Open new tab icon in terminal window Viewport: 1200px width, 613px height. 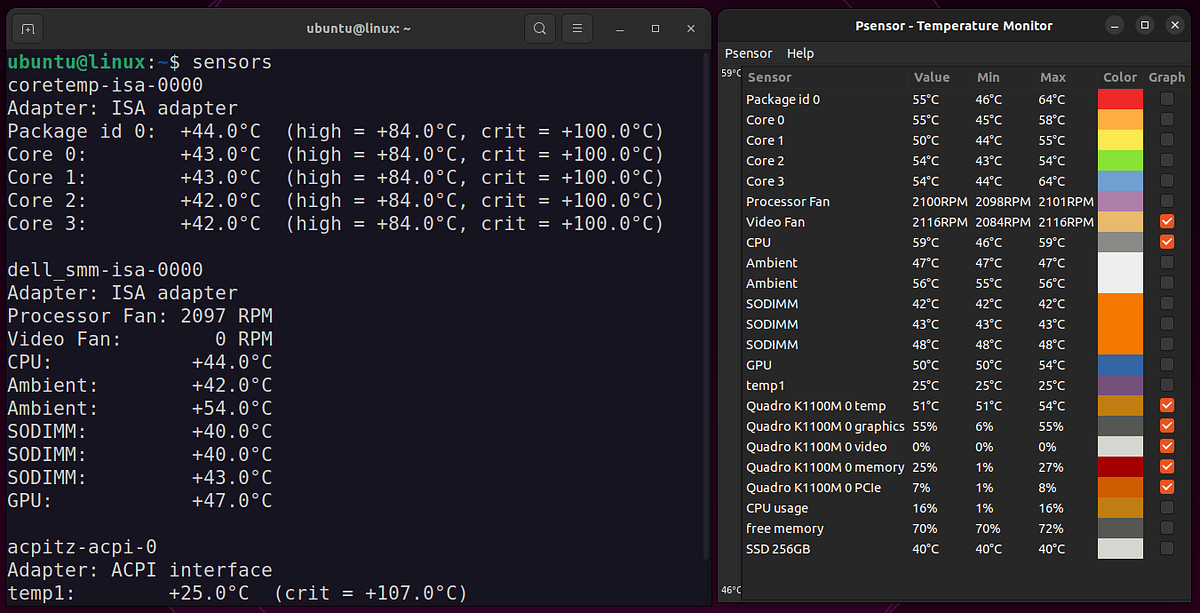29,28
